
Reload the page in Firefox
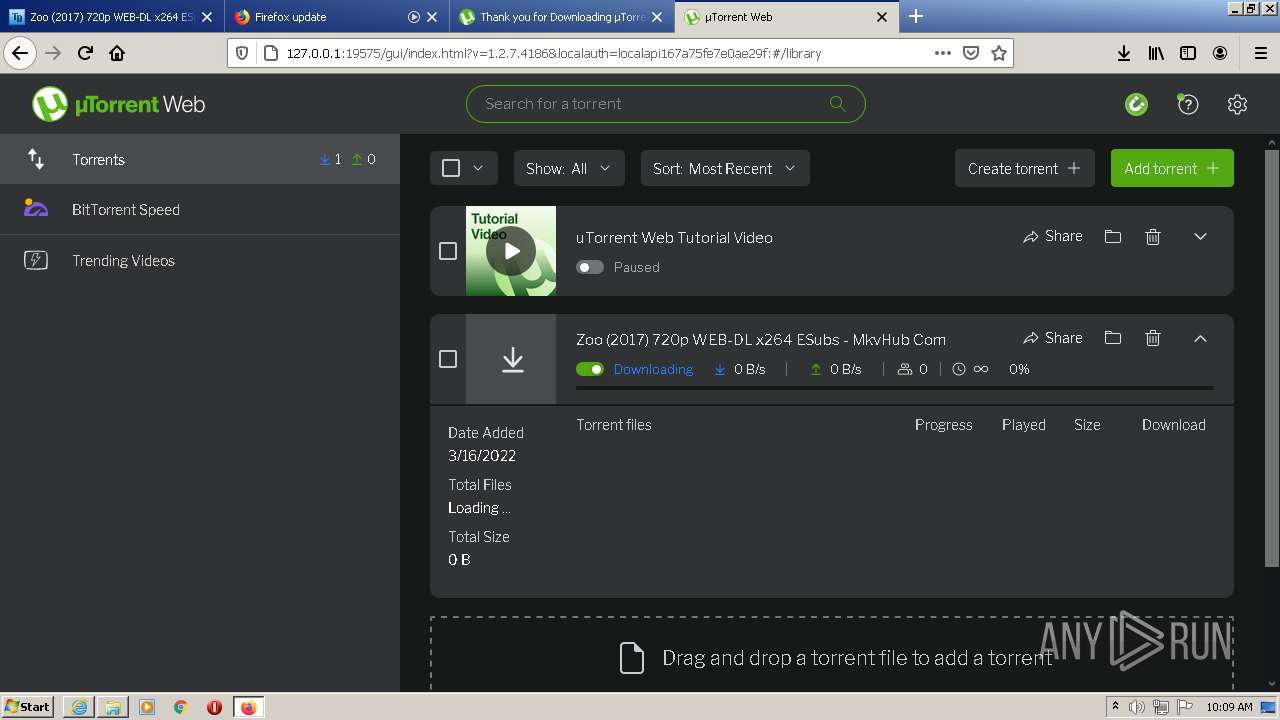point(85,53)
